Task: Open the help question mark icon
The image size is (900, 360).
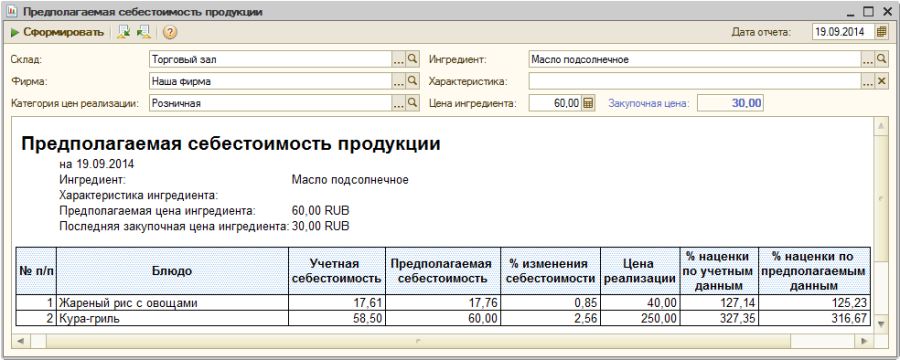Action: (x=169, y=32)
